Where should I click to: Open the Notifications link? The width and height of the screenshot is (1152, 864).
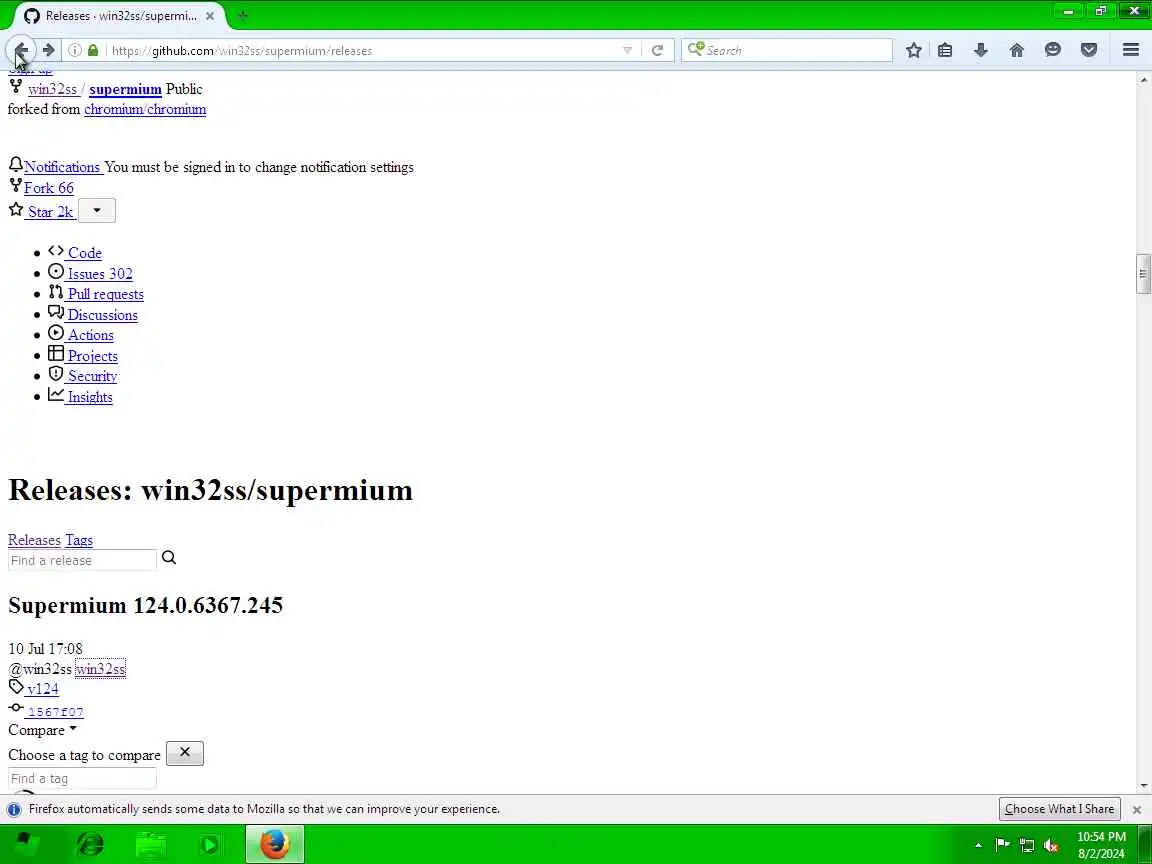click(x=62, y=167)
